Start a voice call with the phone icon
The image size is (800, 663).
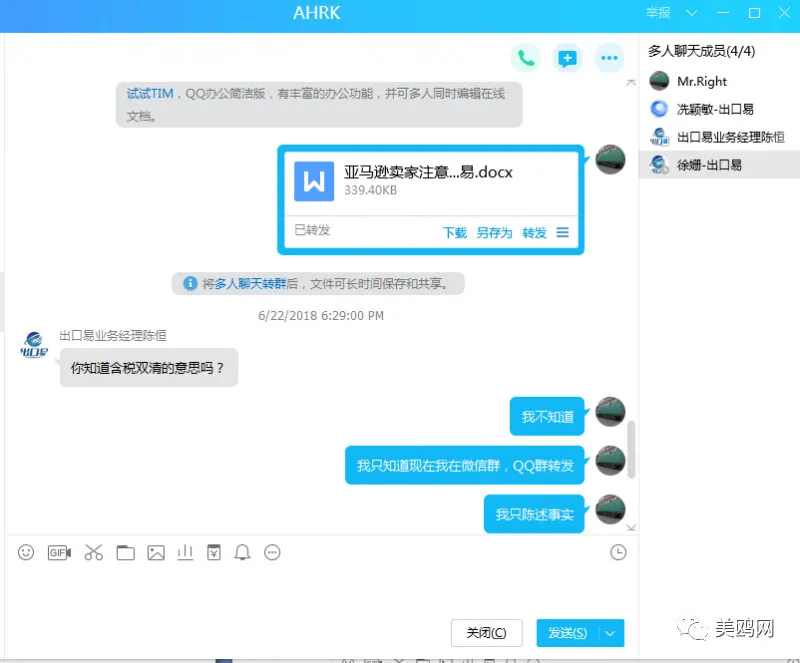526,58
